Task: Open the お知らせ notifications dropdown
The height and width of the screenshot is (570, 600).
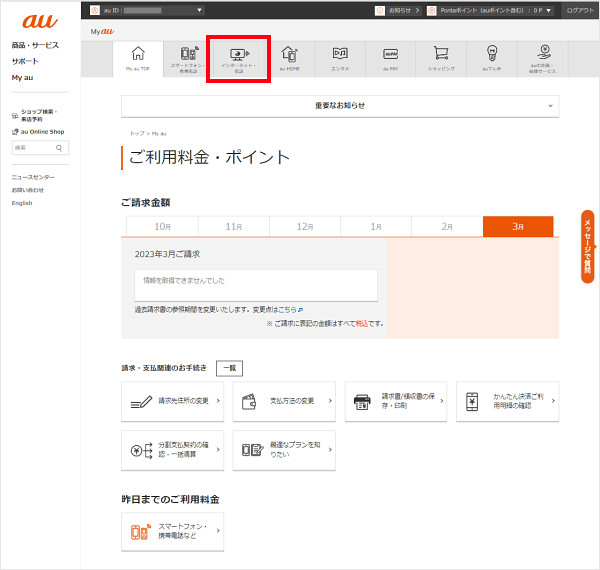Action: point(398,10)
